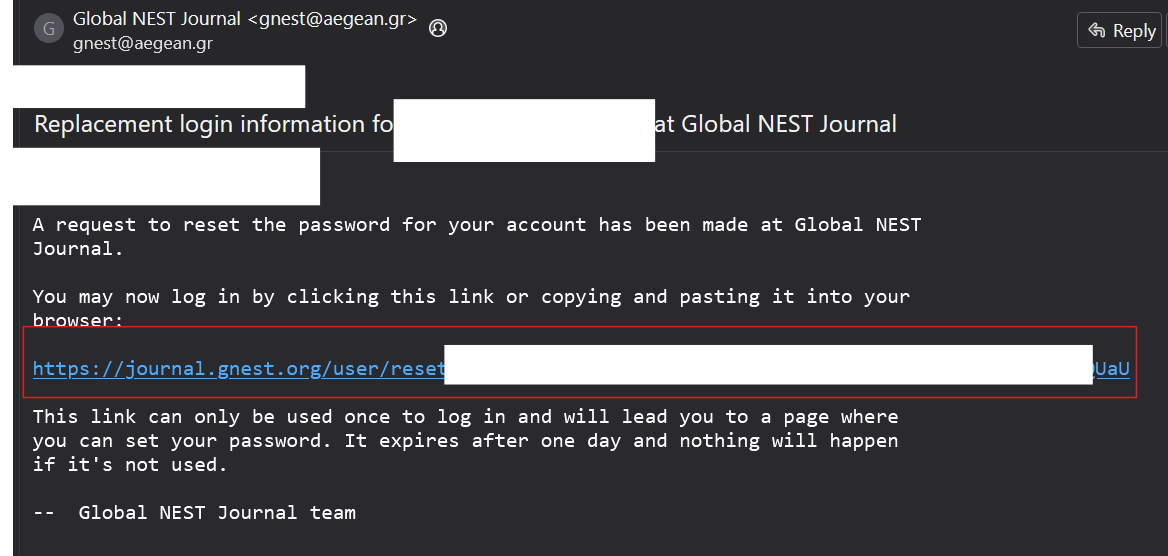Click the redacted white box above the subject

pyautogui.click(x=160, y=87)
